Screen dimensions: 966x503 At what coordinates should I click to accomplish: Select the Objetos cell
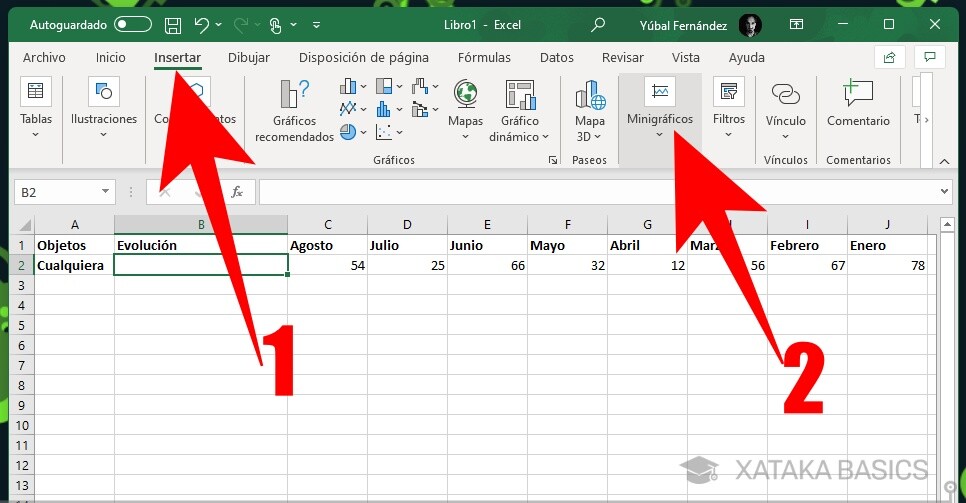(74, 245)
